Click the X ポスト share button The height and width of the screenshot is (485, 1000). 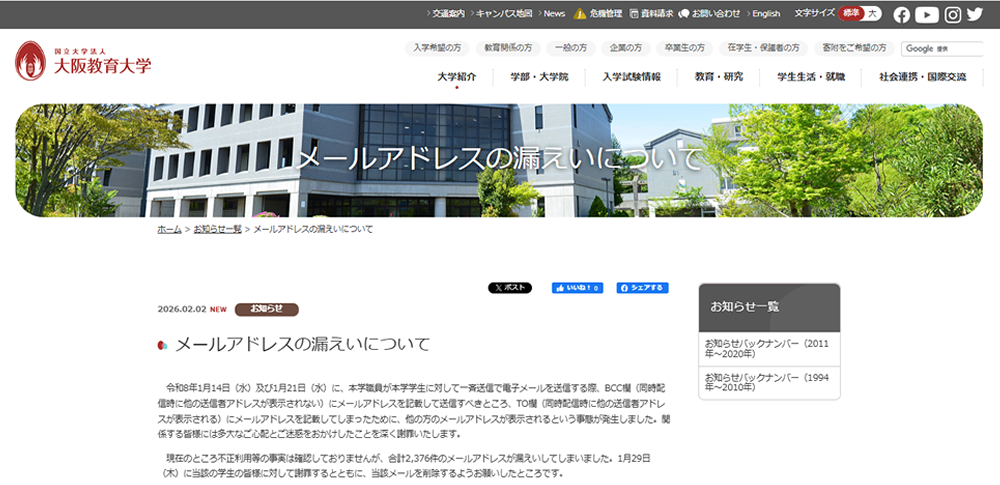point(510,288)
